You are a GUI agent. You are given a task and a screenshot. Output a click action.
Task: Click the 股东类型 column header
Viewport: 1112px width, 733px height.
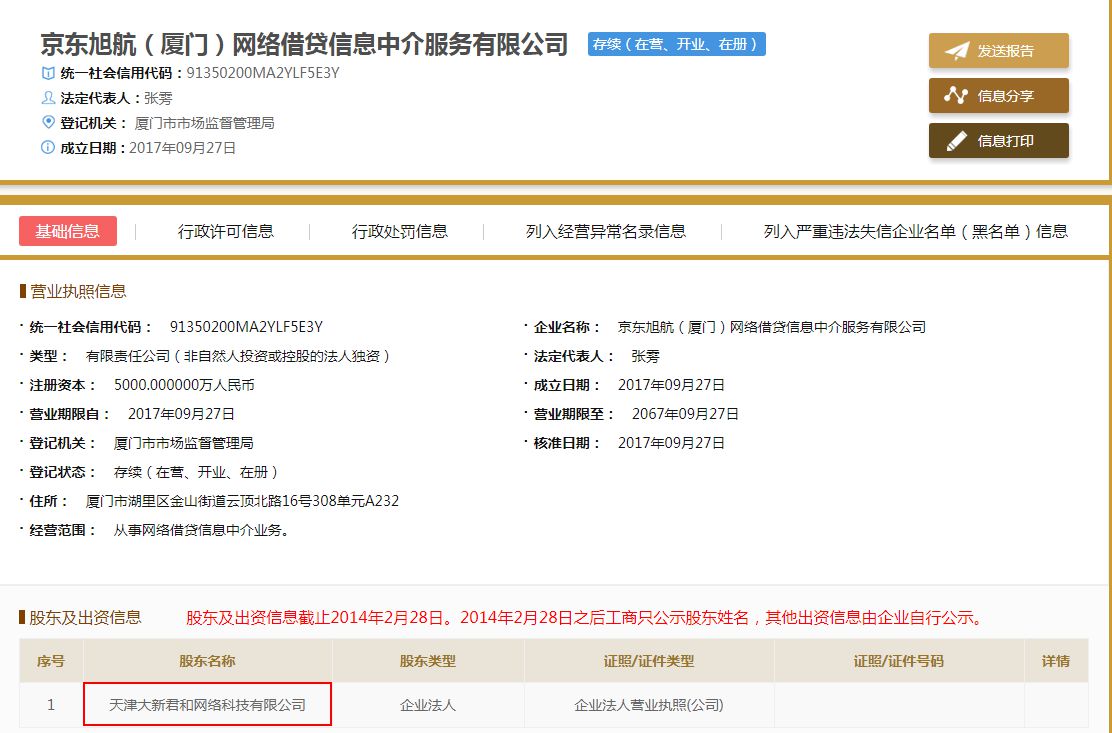(x=428, y=661)
